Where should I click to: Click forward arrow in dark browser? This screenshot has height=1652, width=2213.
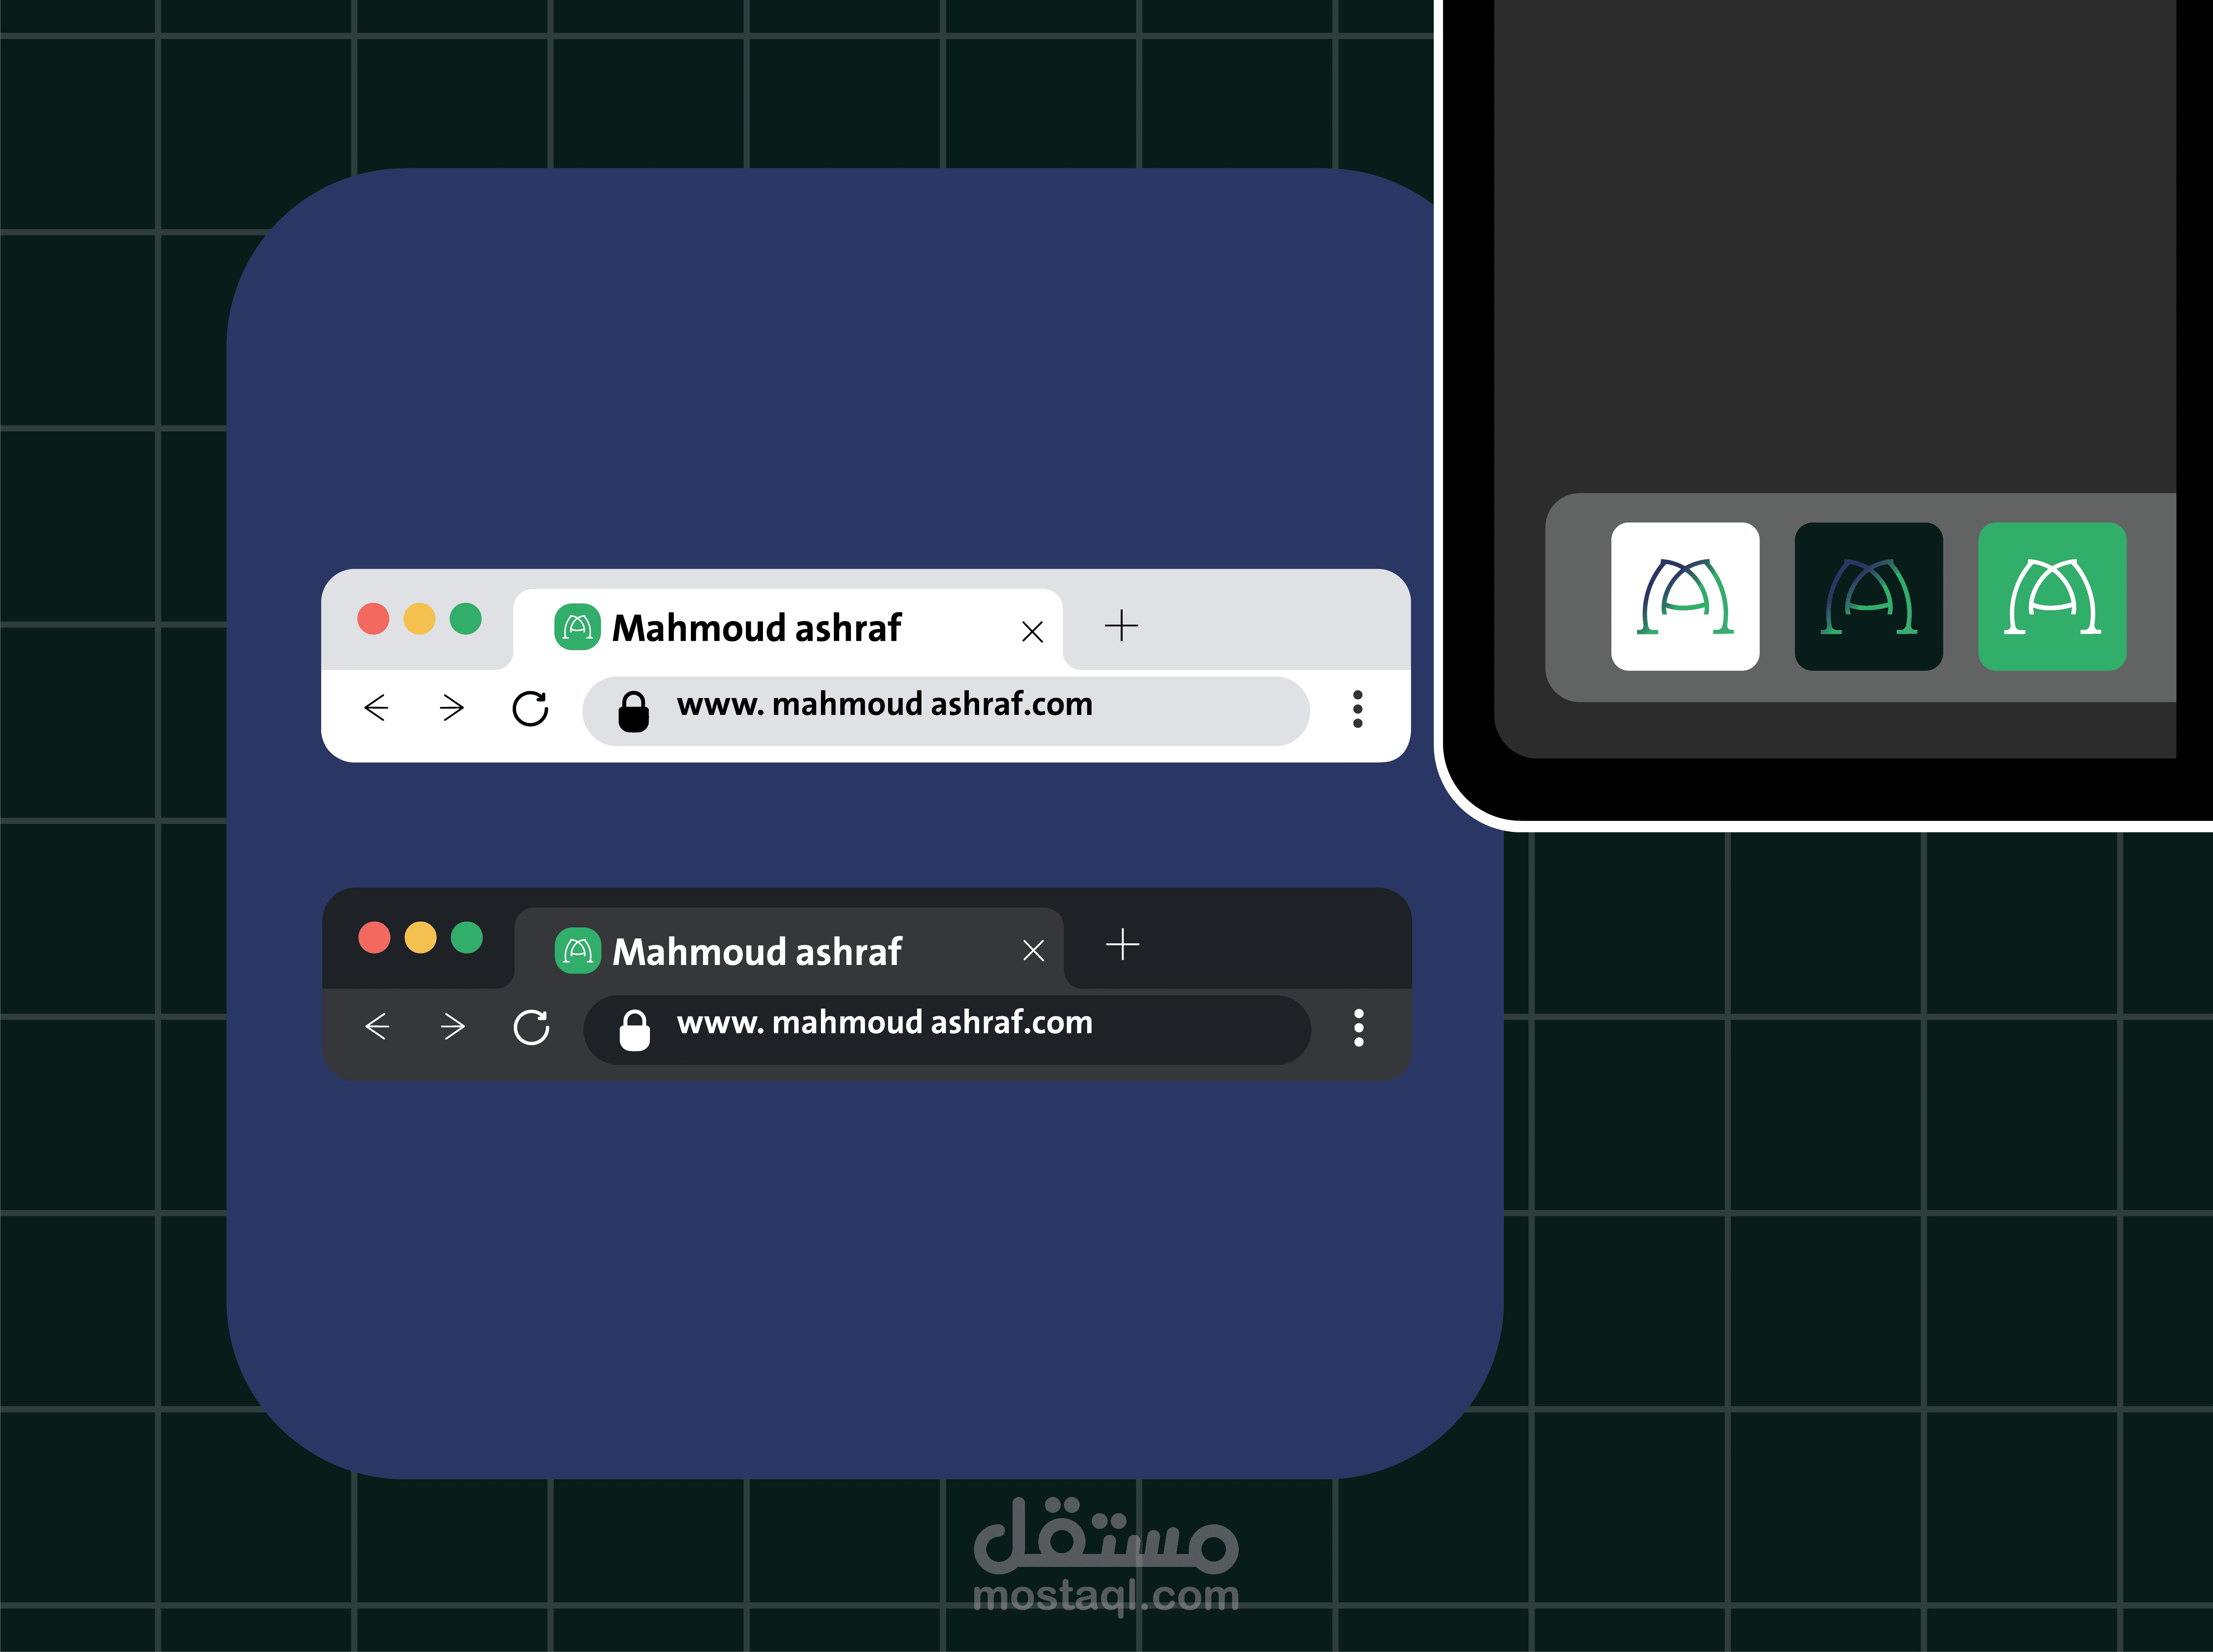click(x=453, y=1026)
